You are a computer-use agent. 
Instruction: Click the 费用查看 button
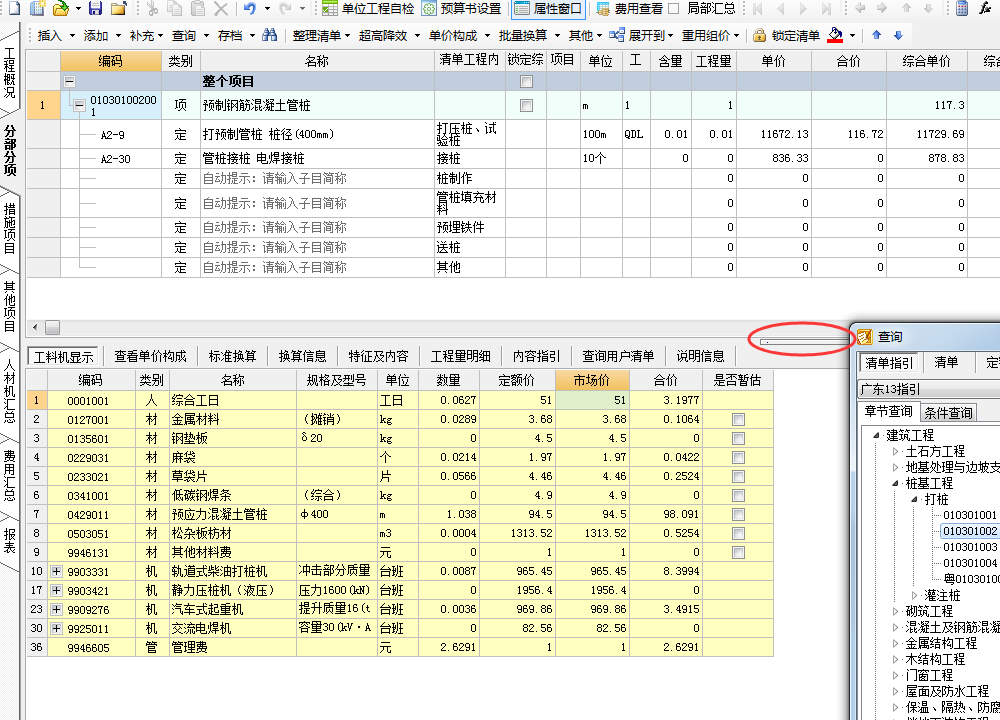[x=629, y=8]
